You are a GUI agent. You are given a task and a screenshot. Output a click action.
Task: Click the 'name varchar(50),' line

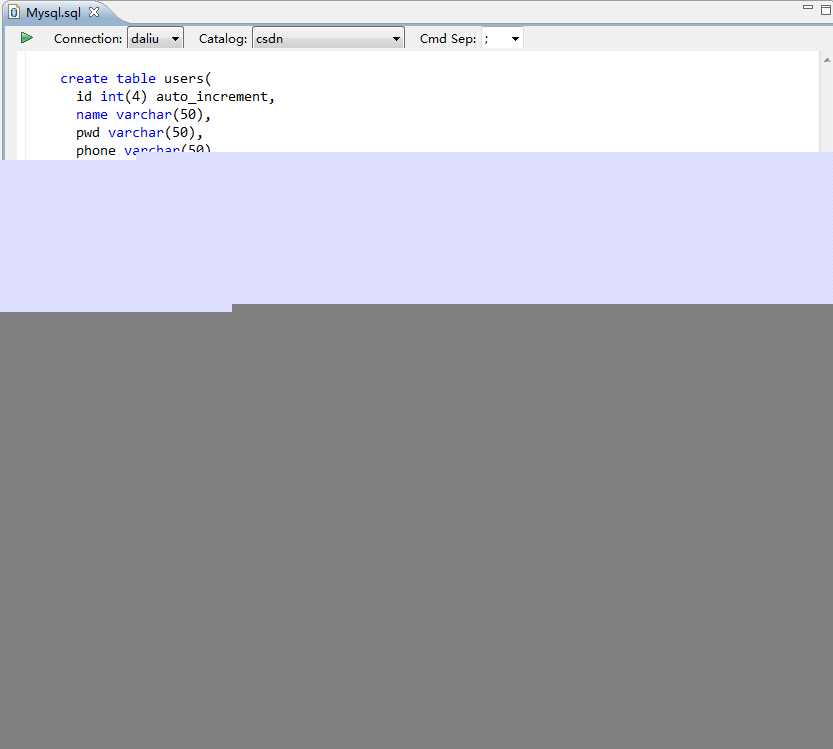coord(143,115)
